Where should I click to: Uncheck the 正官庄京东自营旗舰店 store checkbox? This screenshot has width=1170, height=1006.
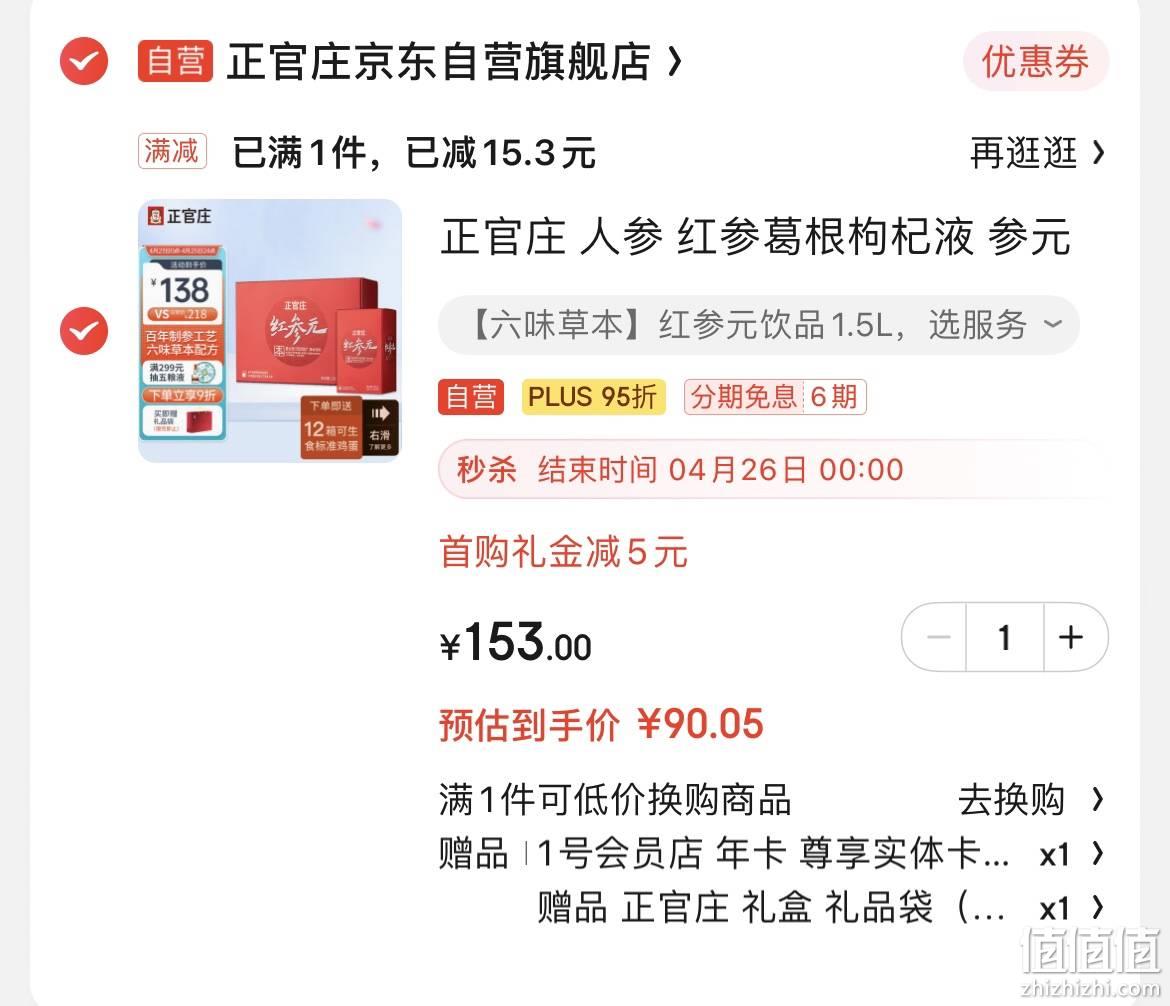[x=84, y=61]
